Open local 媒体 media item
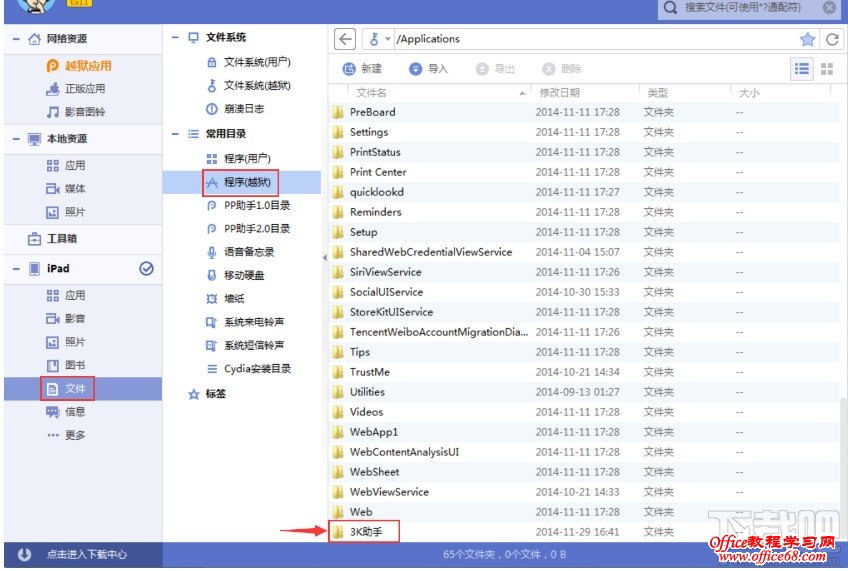The height and width of the screenshot is (571, 848). point(66,189)
